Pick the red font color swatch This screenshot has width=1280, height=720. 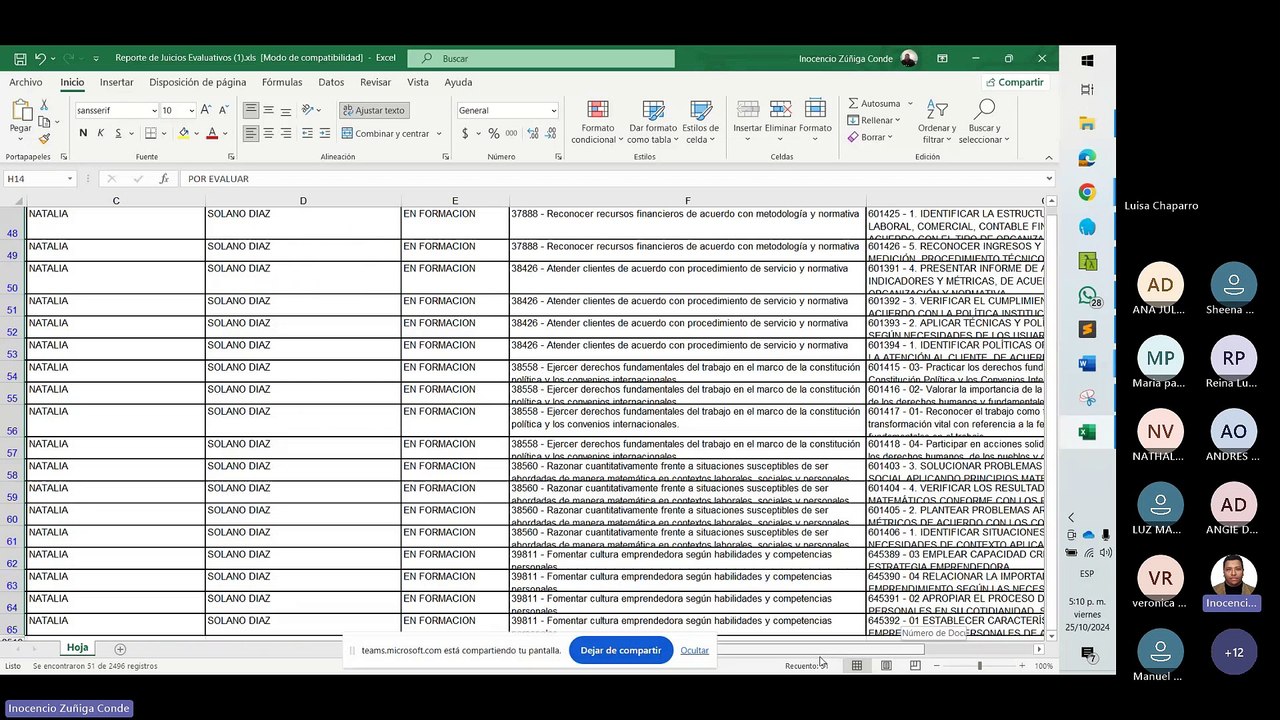click(212, 133)
